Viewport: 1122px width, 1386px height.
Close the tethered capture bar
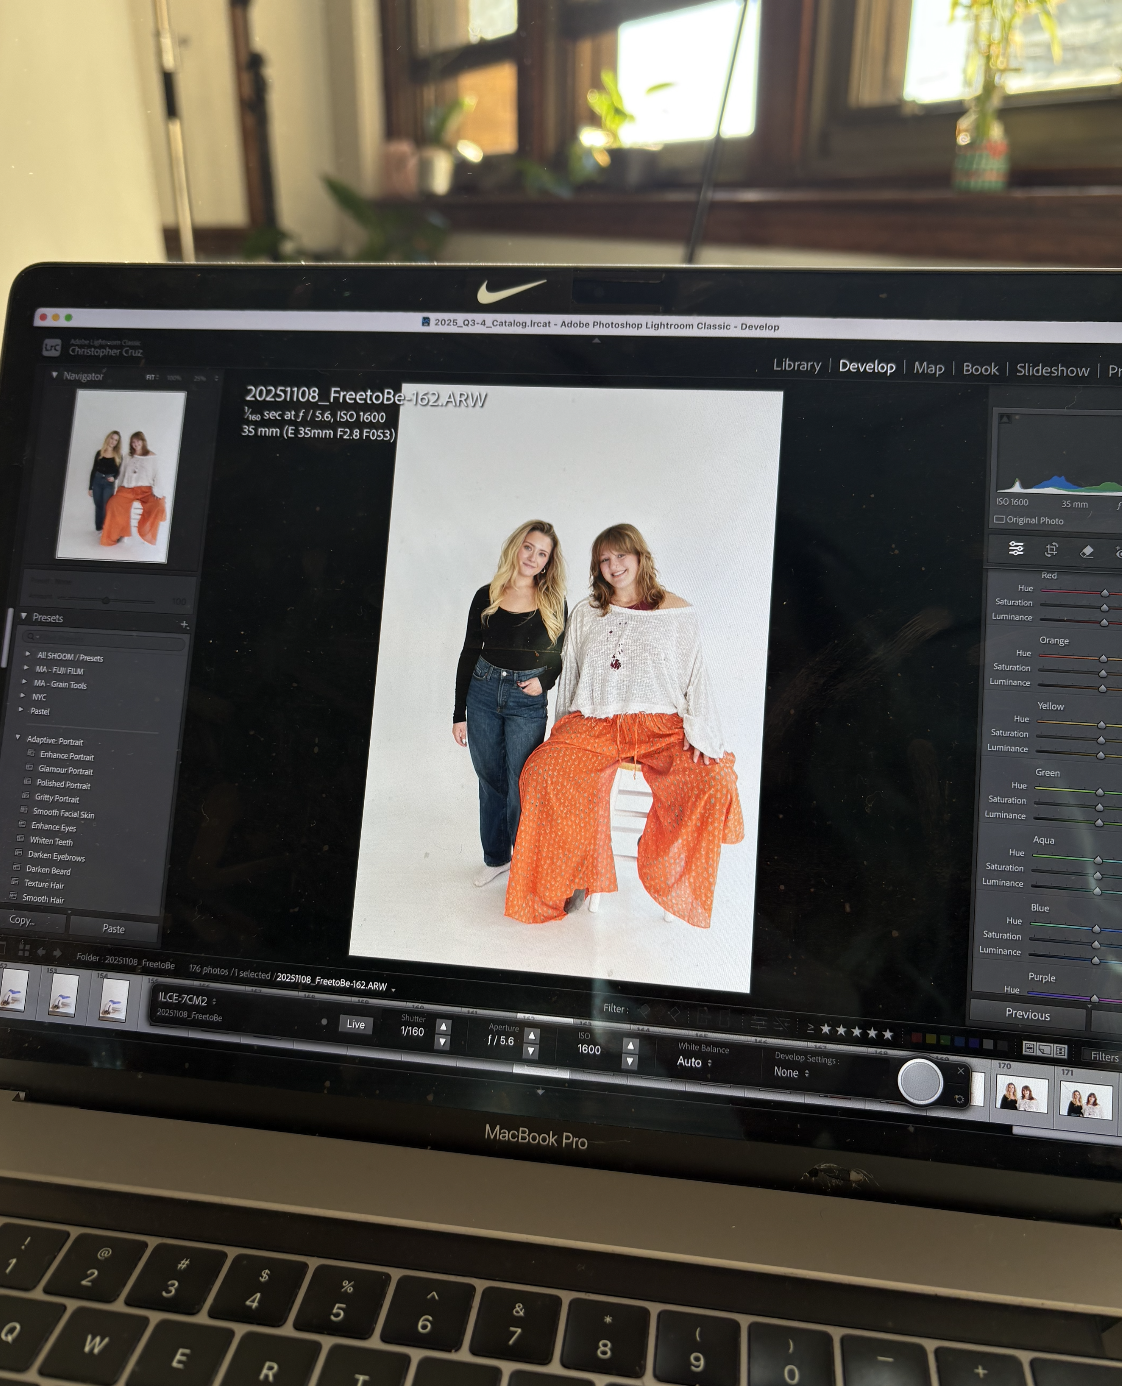(x=961, y=1071)
